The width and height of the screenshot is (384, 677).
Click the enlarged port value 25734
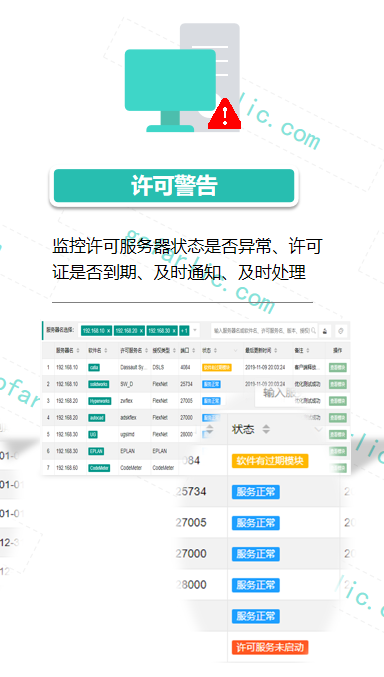coord(191,492)
